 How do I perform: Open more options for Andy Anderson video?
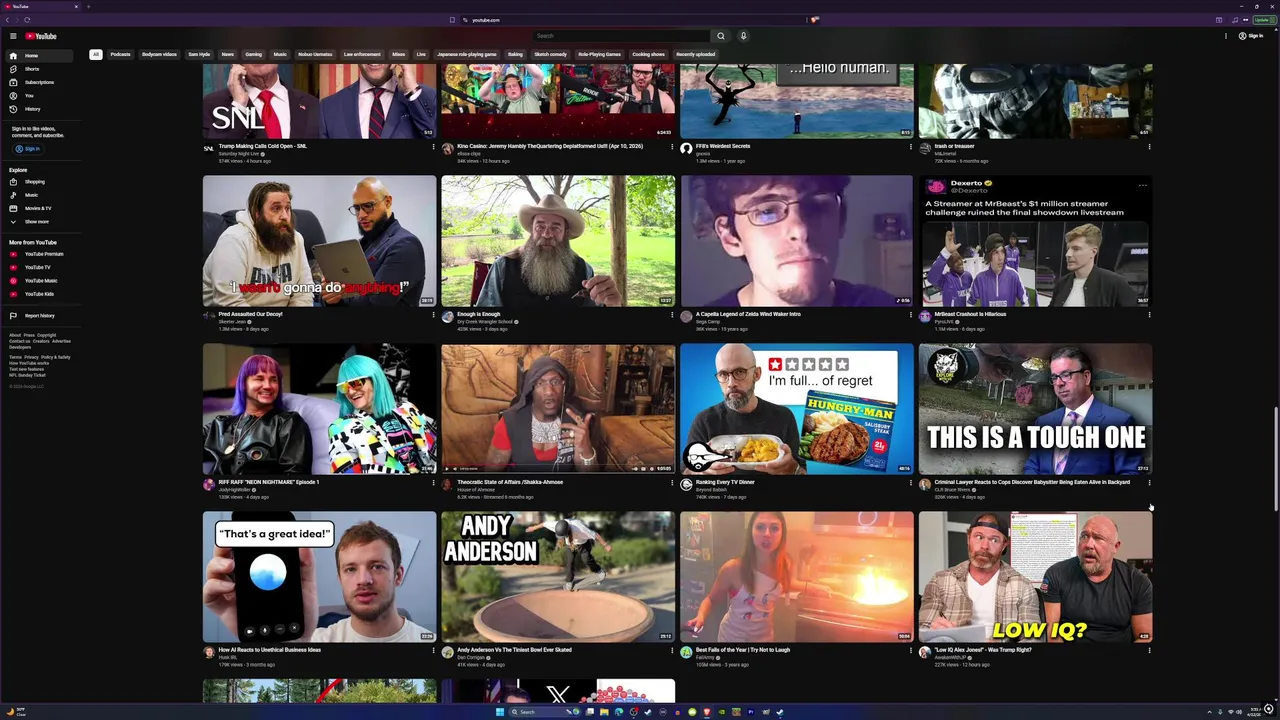[672, 650]
